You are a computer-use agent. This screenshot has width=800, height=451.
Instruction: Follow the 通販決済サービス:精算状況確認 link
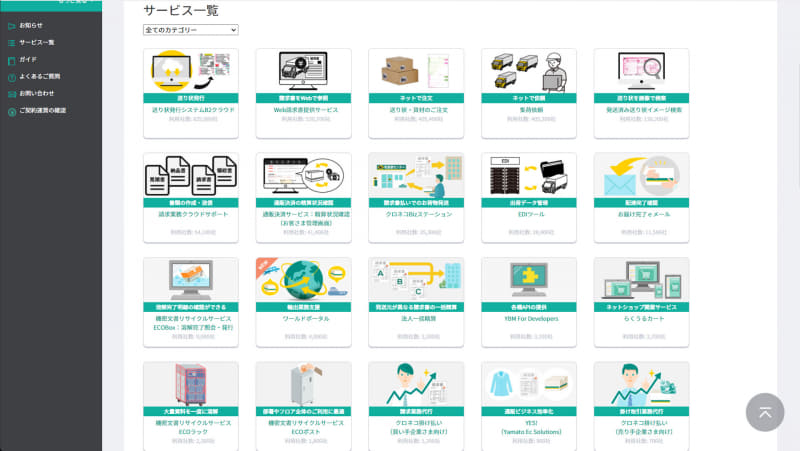306,219
